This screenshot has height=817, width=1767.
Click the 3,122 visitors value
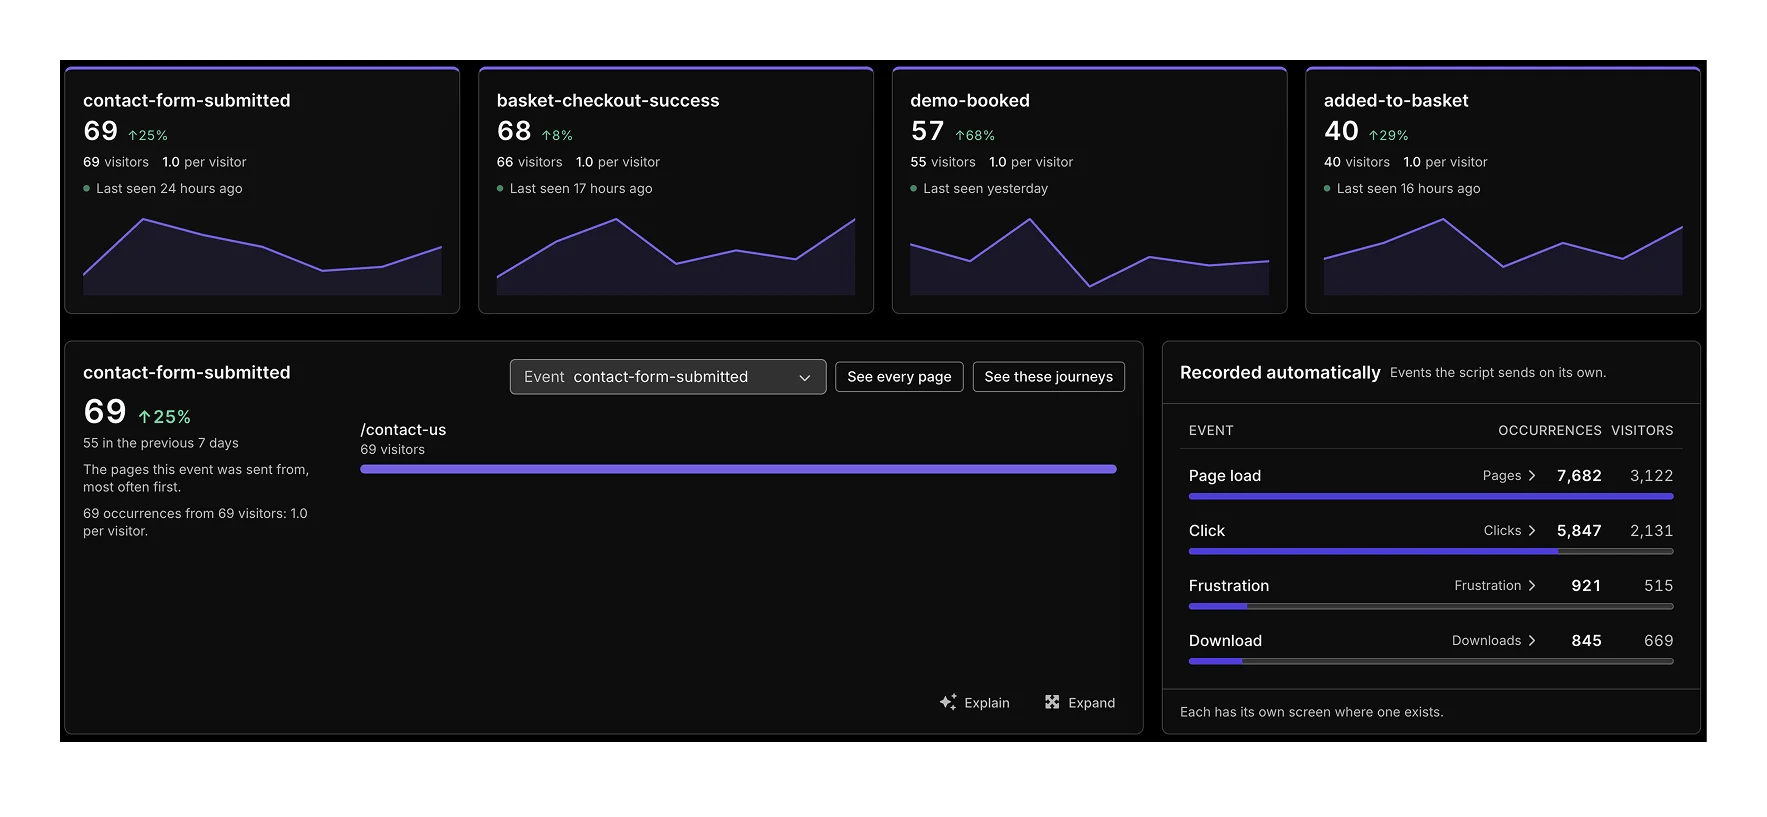point(1651,476)
